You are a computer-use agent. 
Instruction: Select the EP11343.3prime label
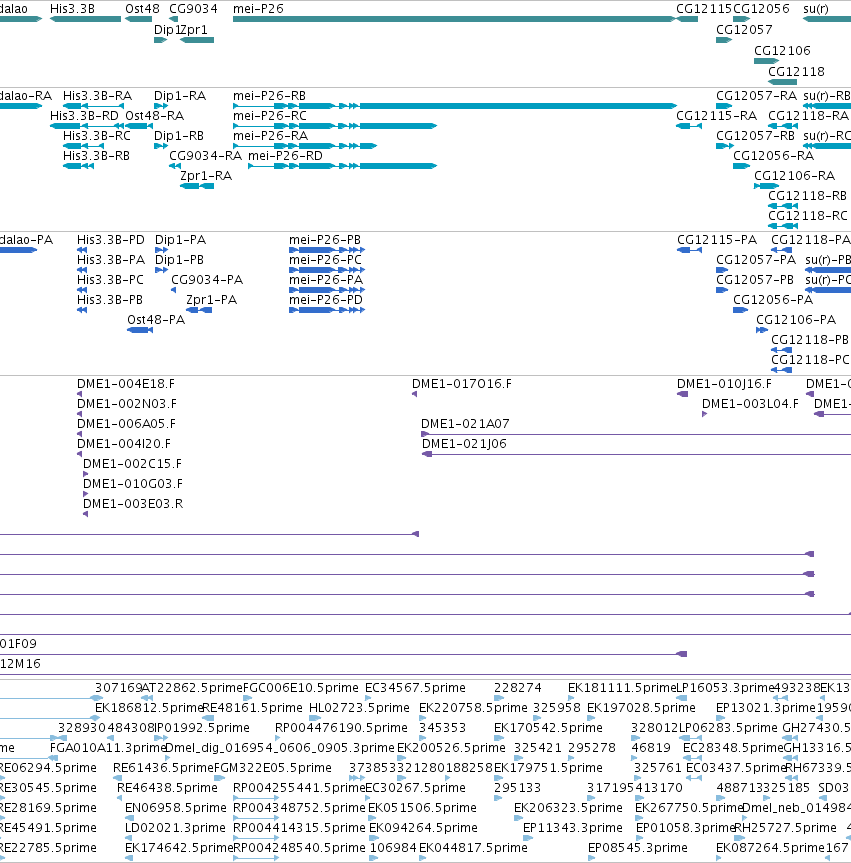(x=572, y=828)
